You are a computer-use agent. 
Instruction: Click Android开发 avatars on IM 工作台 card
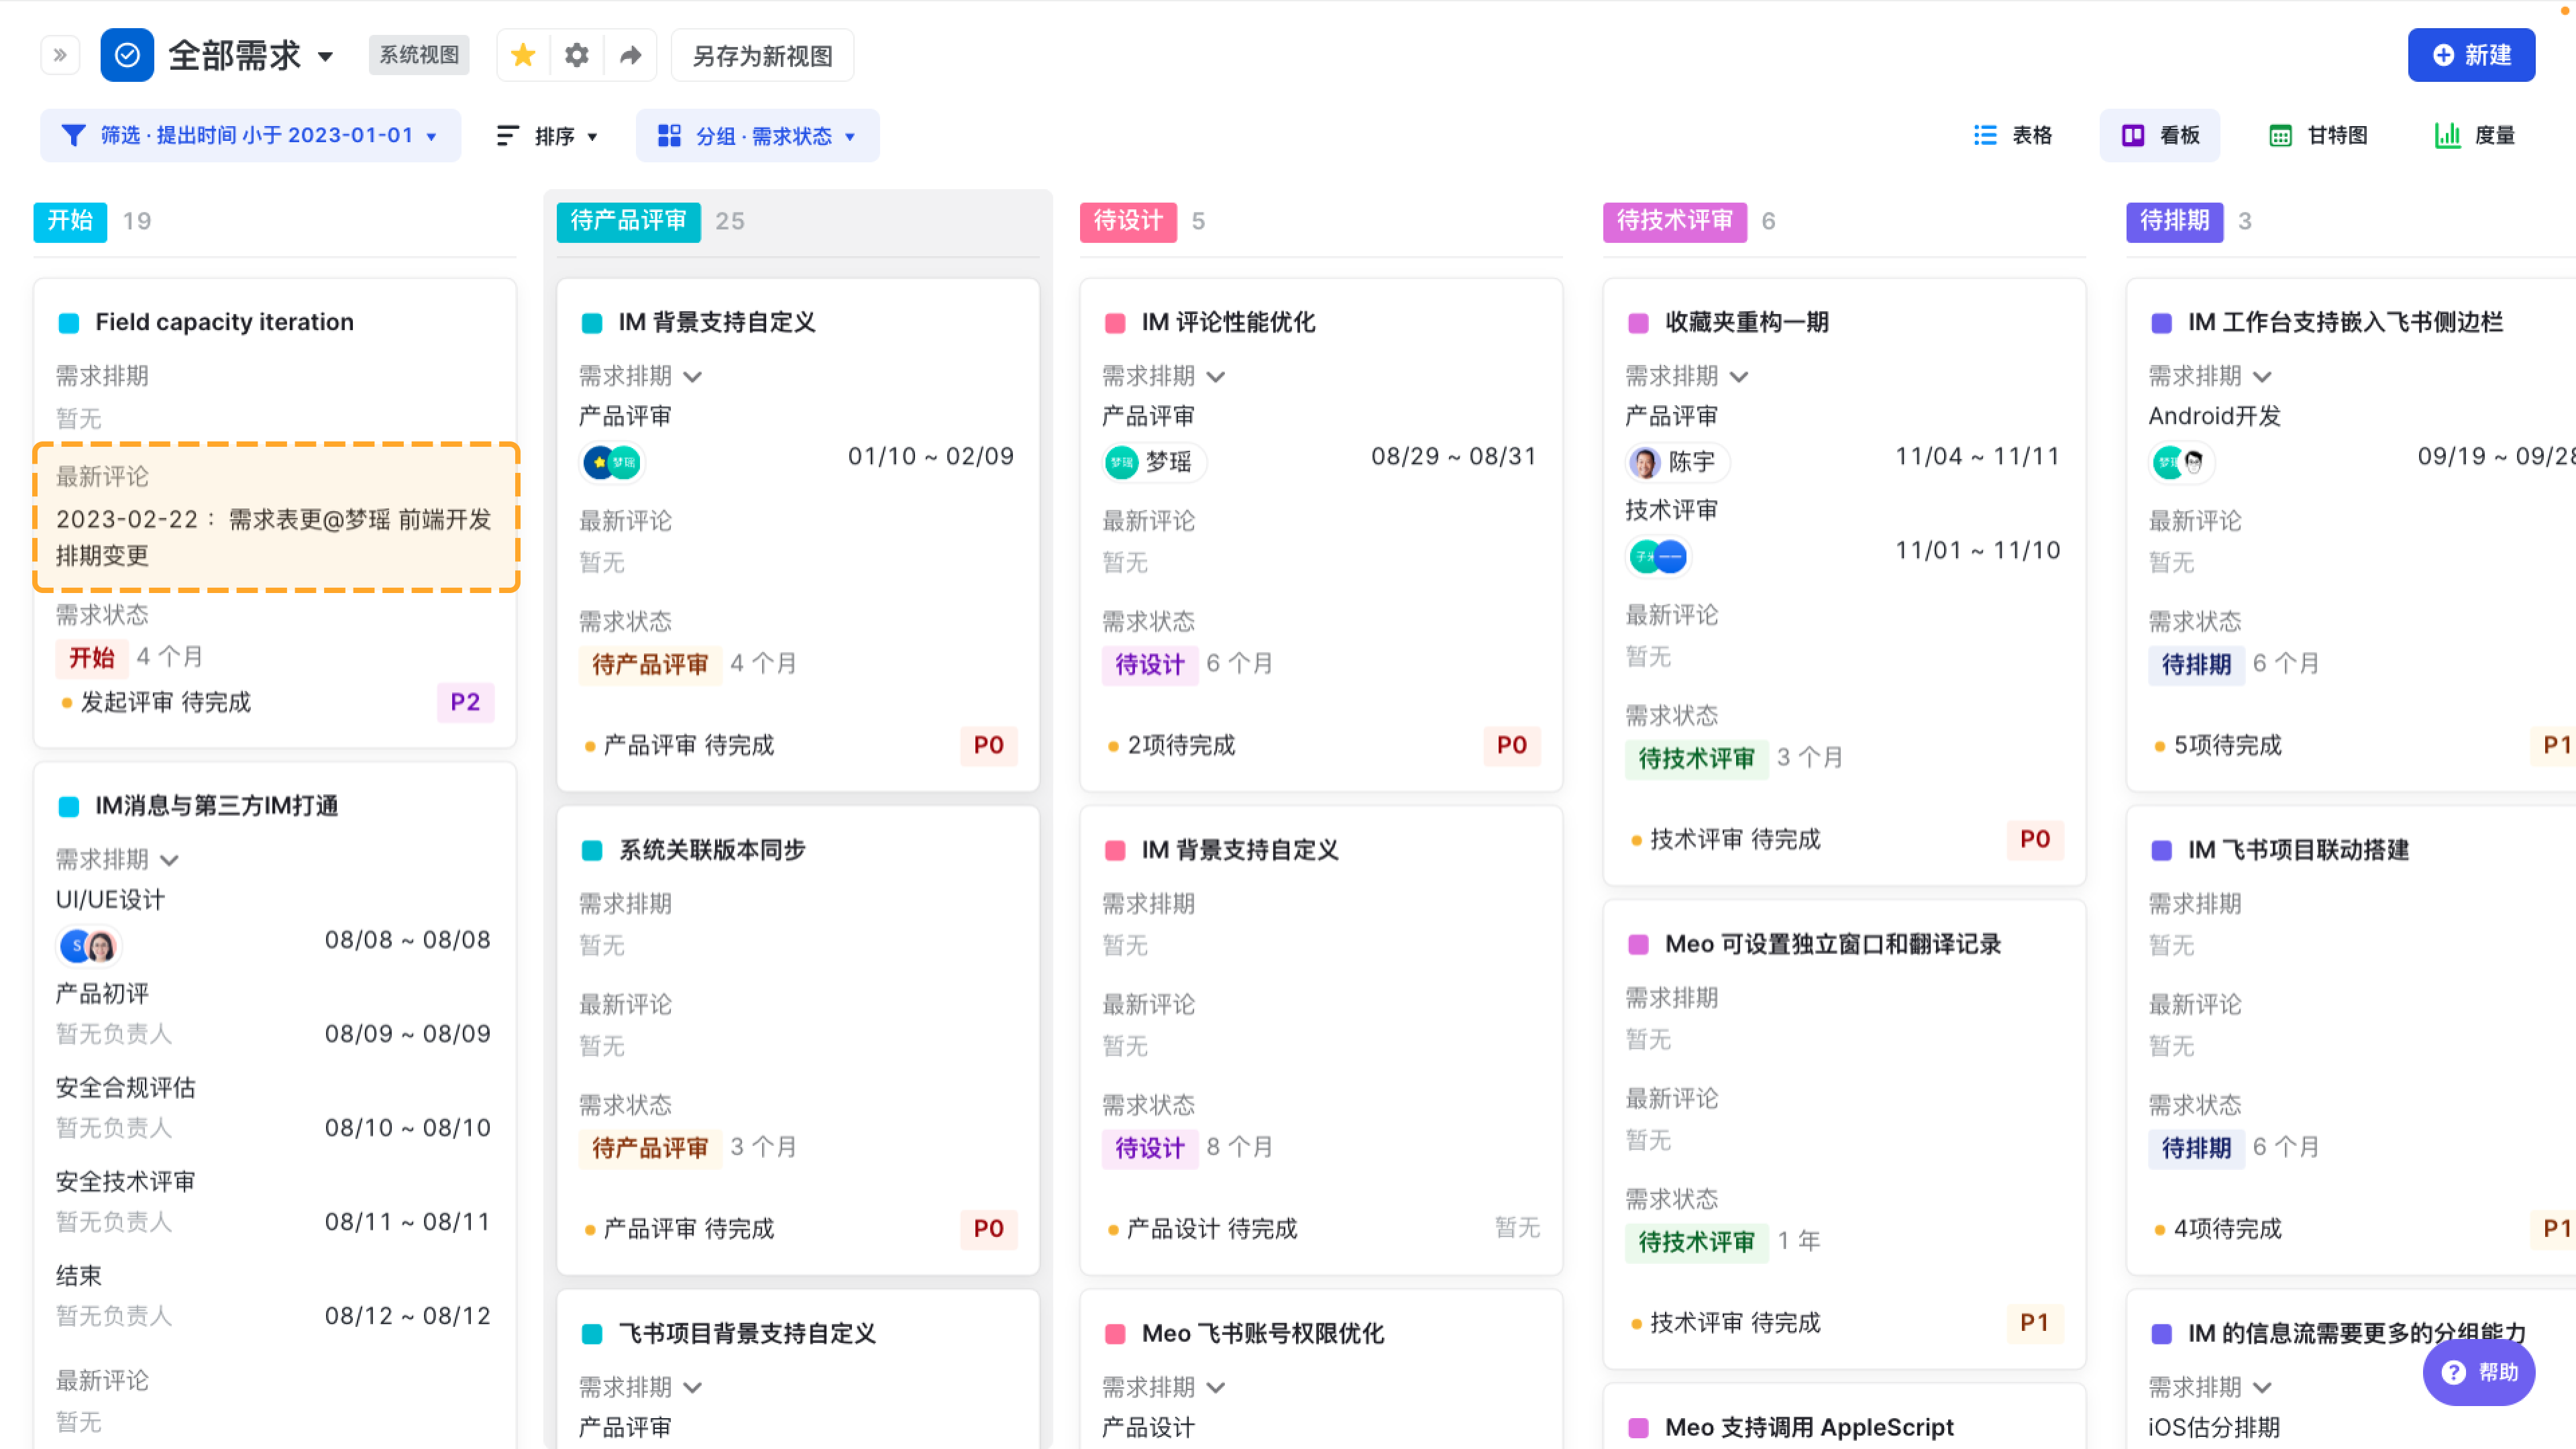pyautogui.click(x=2182, y=462)
